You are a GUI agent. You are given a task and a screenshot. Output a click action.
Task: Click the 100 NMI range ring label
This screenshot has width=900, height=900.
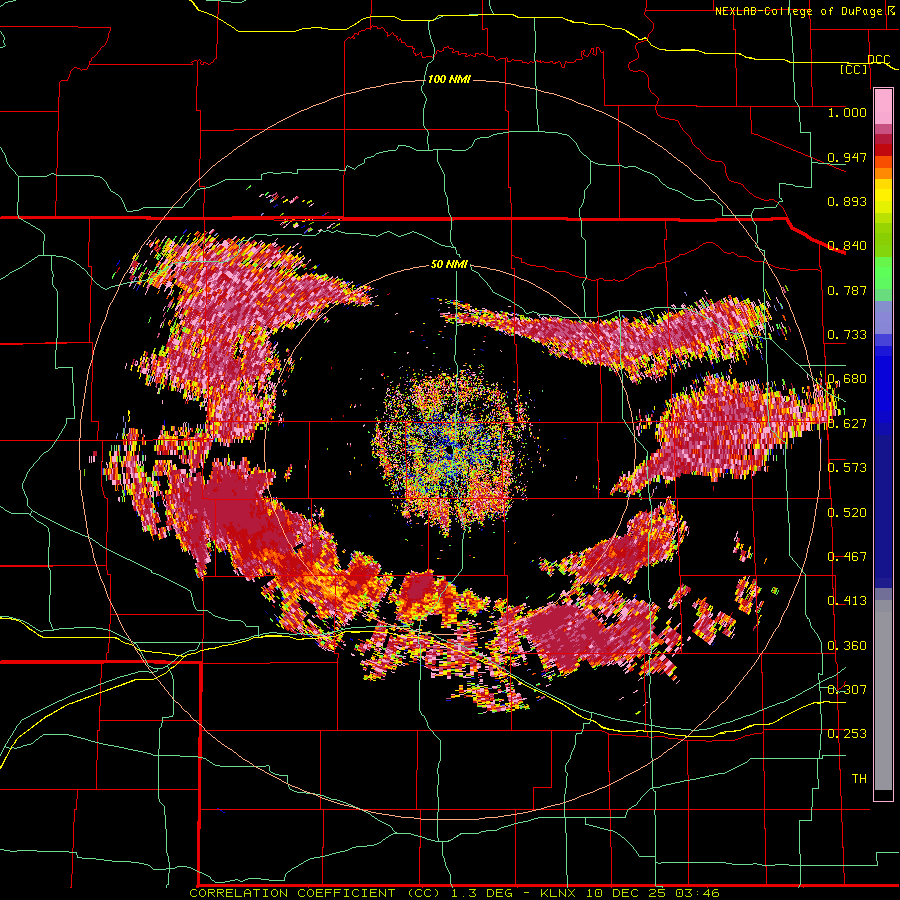(449, 79)
